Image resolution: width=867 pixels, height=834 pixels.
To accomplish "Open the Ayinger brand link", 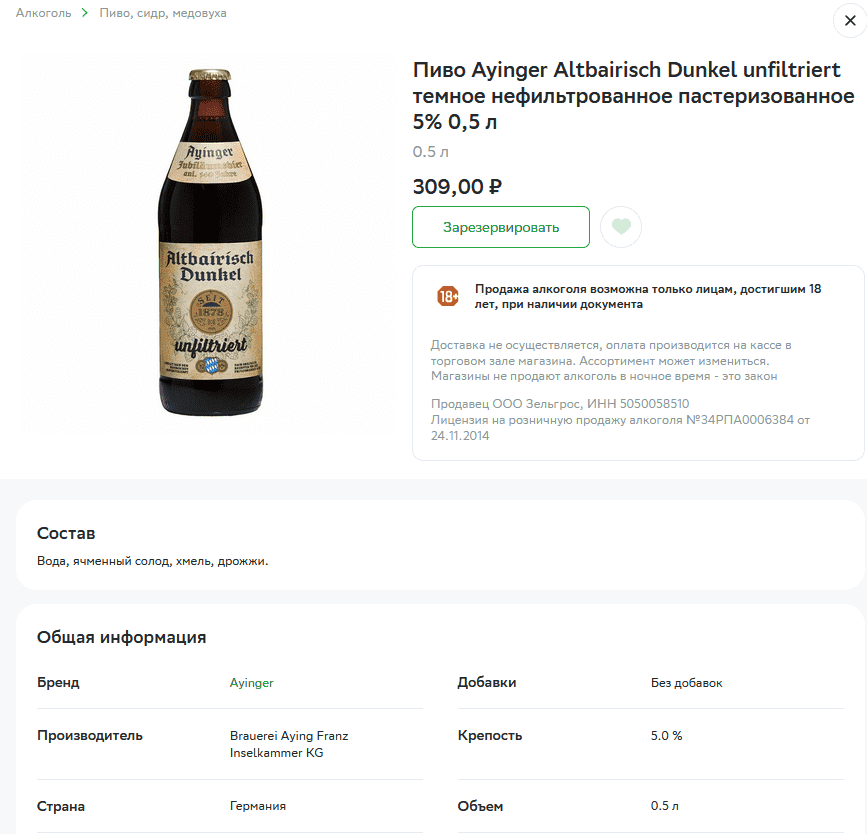I will 252,683.
